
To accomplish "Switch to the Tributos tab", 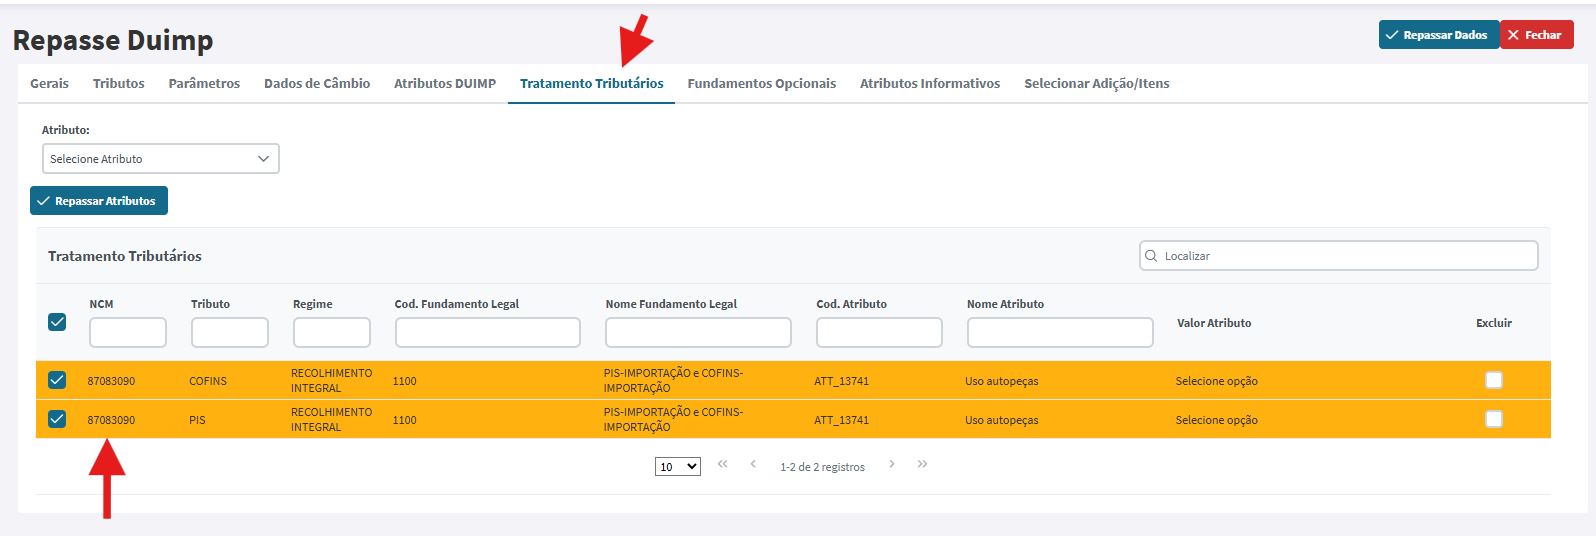I will [119, 83].
